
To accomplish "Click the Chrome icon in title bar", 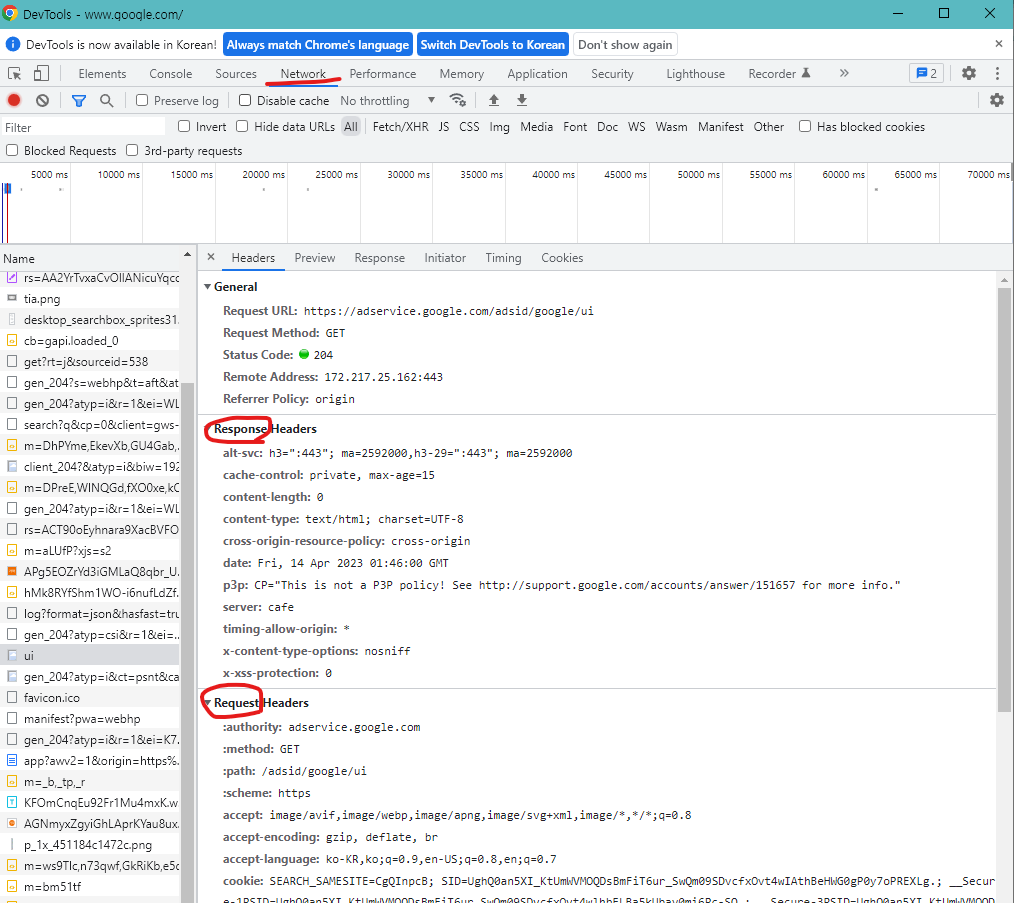I will [10, 14].
